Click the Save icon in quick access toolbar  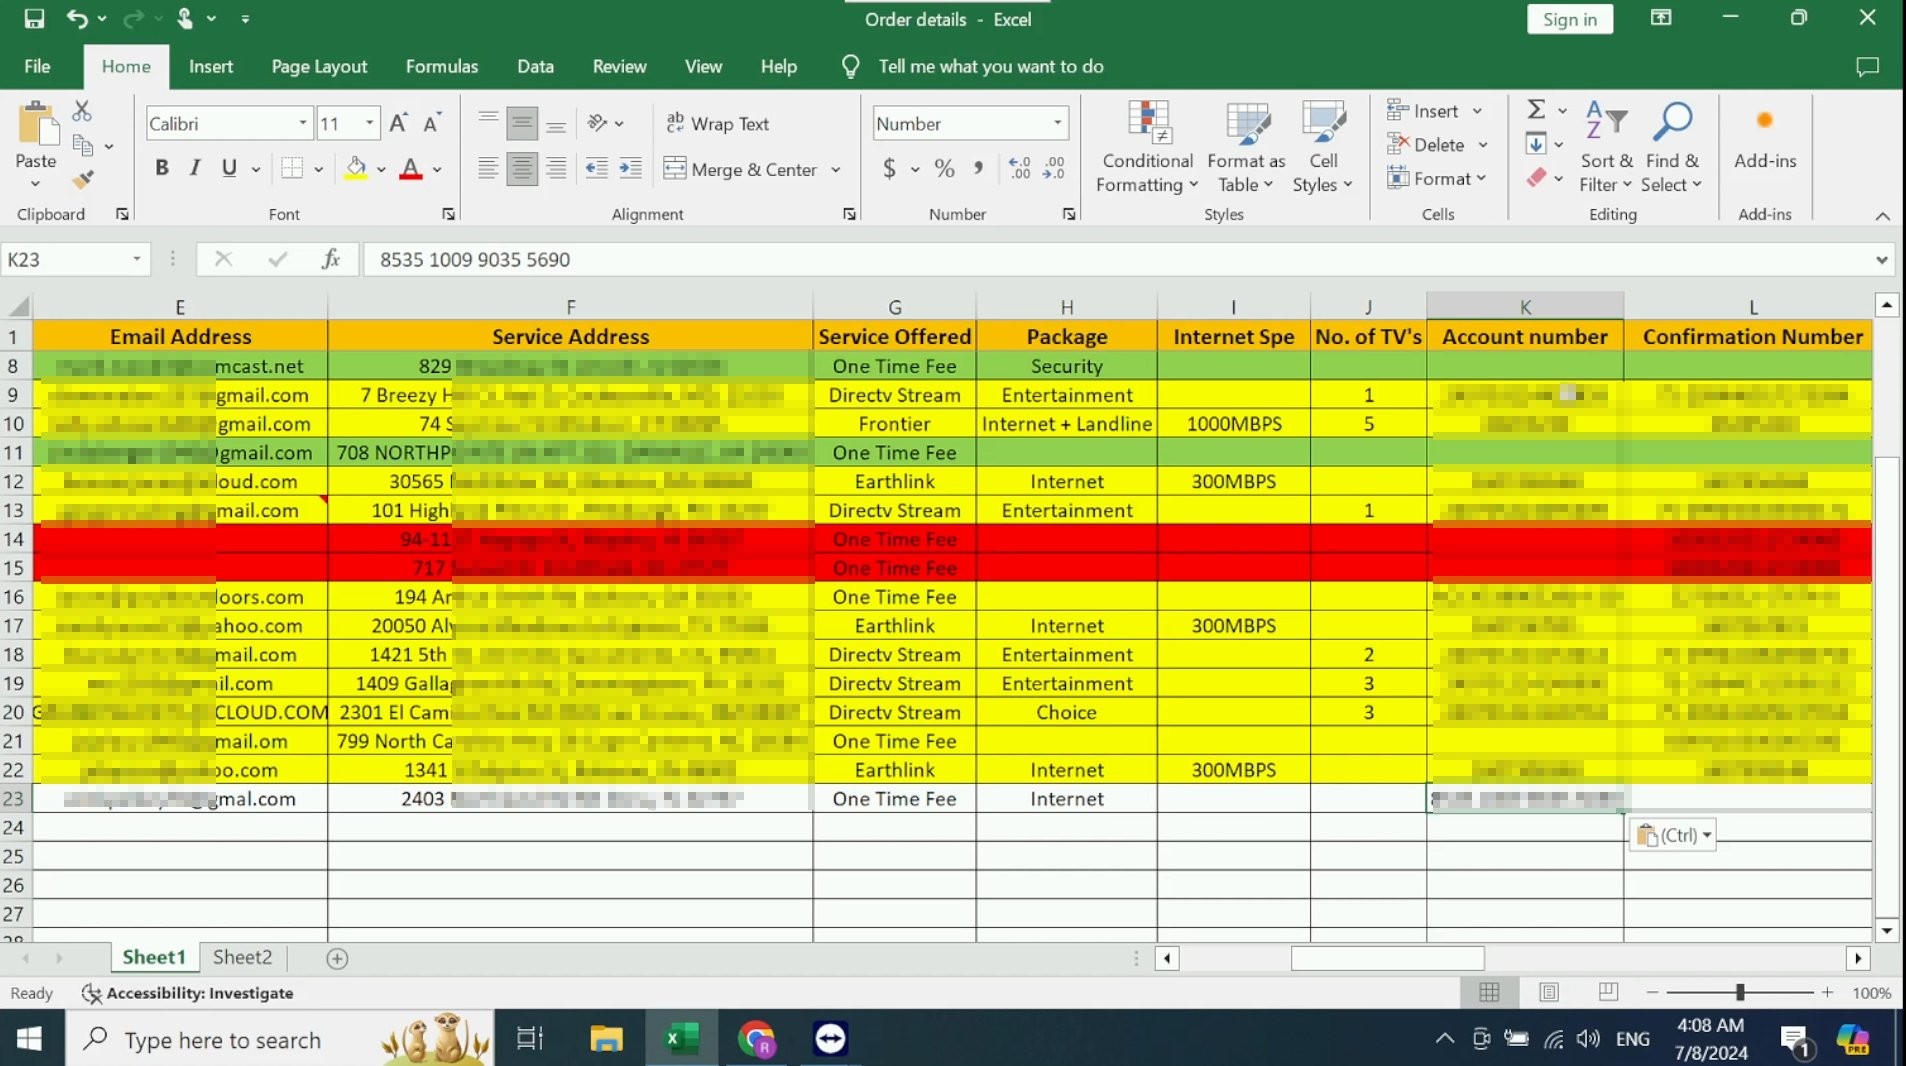(x=34, y=18)
